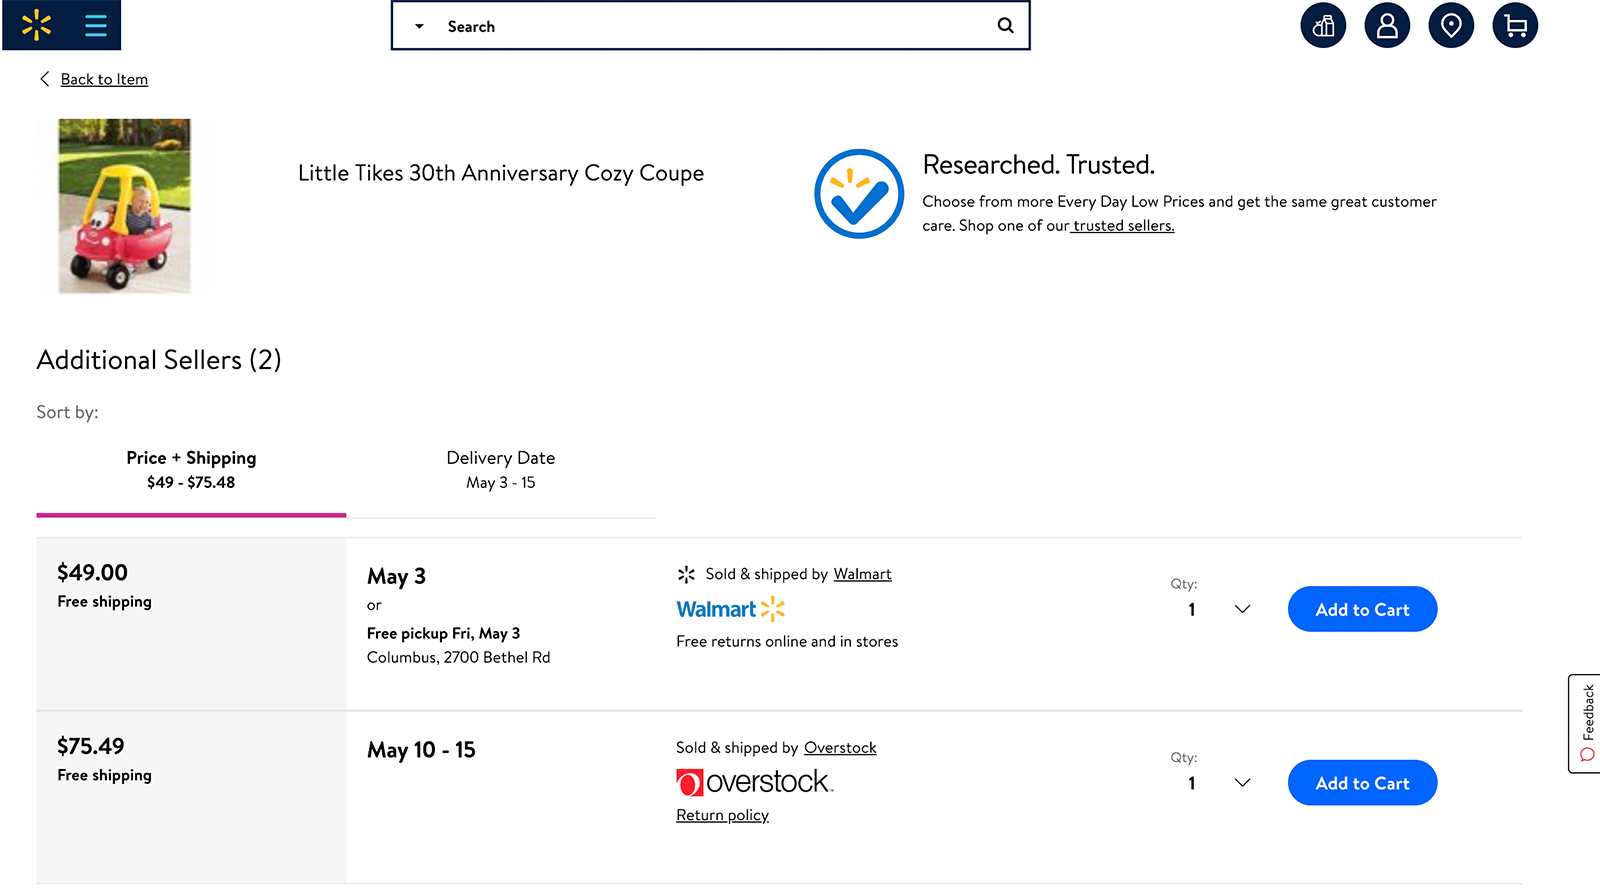
Task: Click the Researched Trusted checkmark badge
Action: pyautogui.click(x=859, y=194)
